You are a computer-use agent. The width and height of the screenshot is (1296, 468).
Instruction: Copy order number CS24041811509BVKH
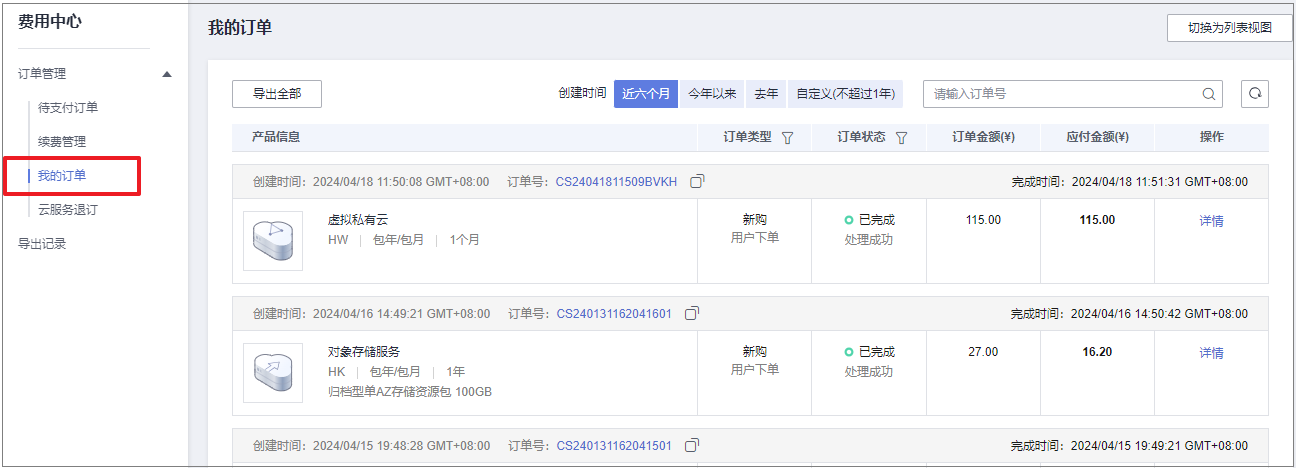point(697,181)
